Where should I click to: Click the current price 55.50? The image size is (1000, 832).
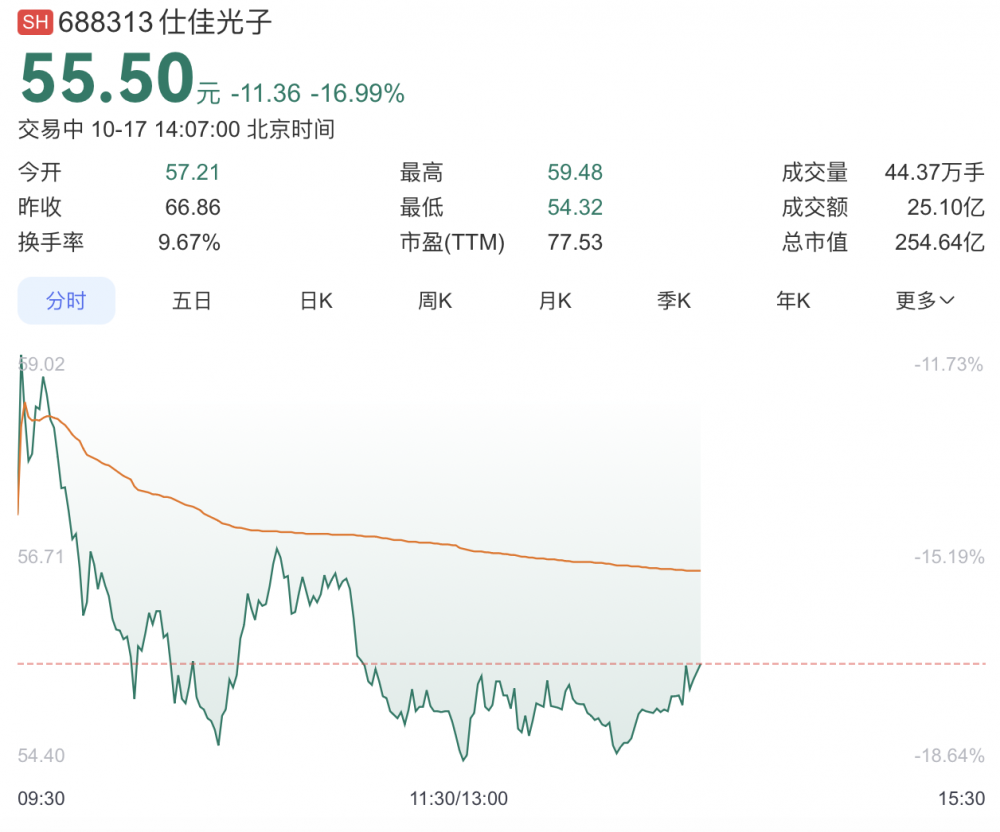pos(107,78)
